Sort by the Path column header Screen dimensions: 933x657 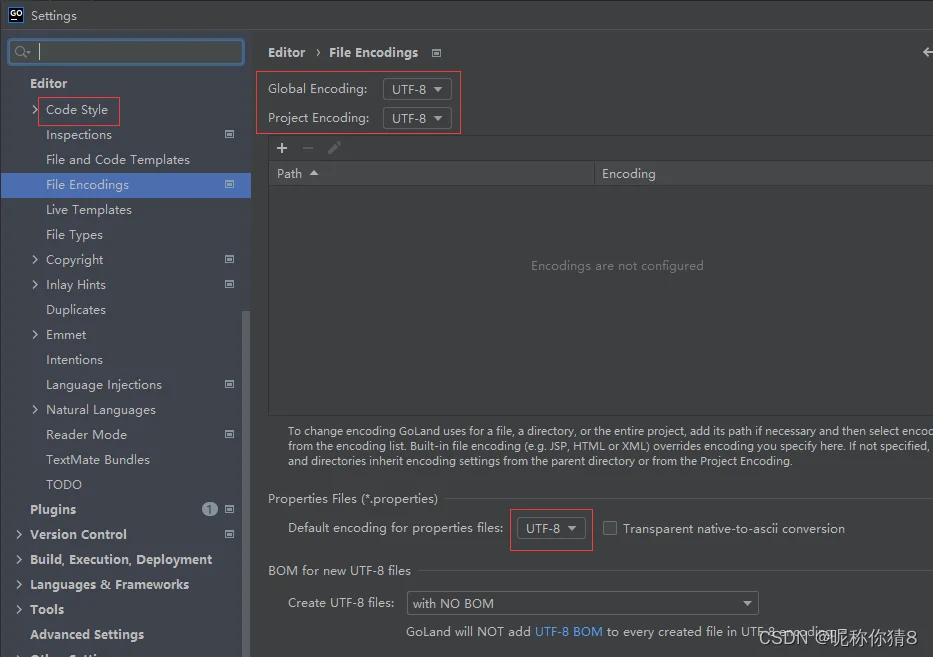point(431,174)
